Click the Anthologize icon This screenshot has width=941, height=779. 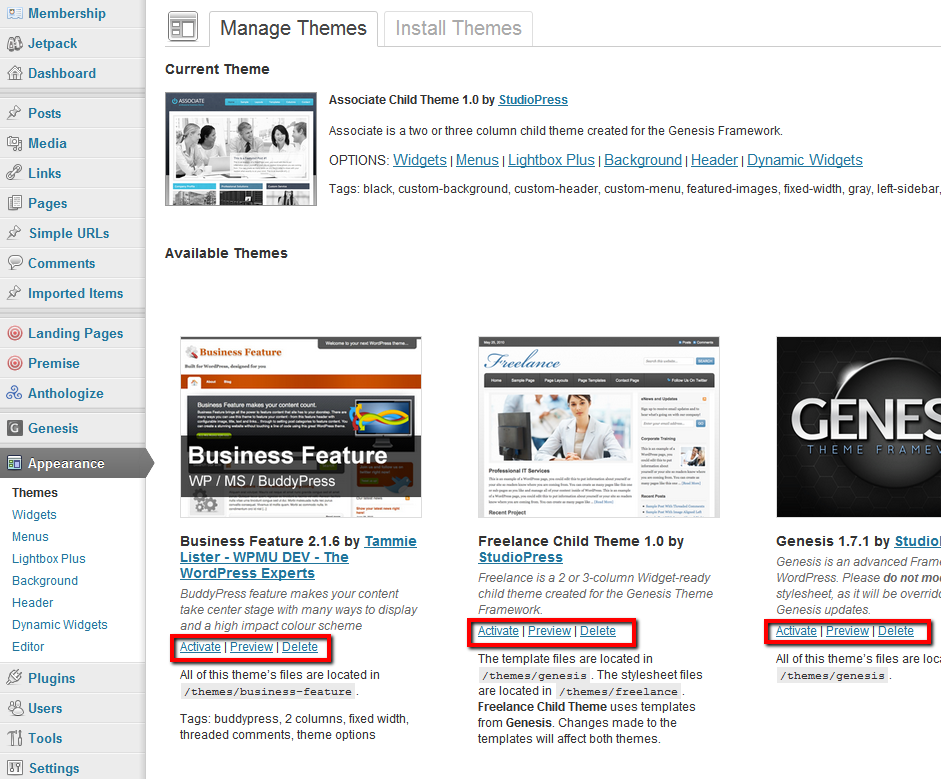tap(14, 393)
